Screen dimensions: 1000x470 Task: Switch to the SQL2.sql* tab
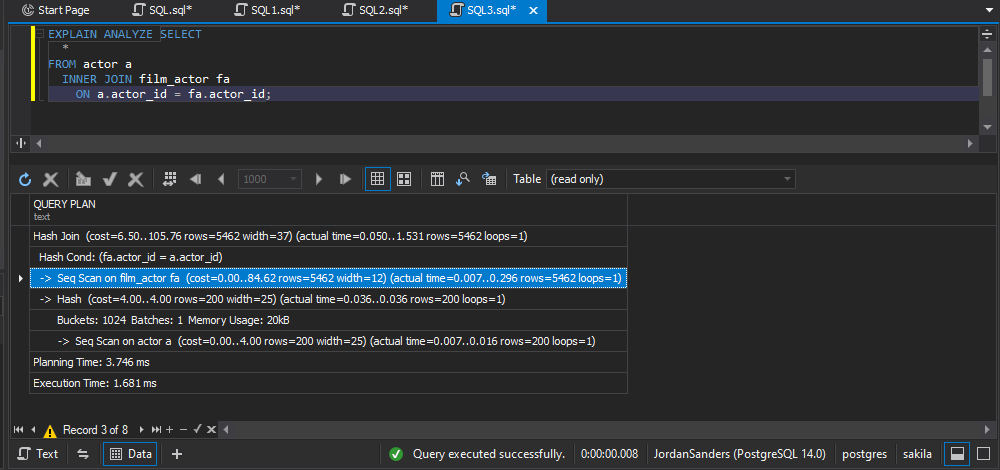375,10
